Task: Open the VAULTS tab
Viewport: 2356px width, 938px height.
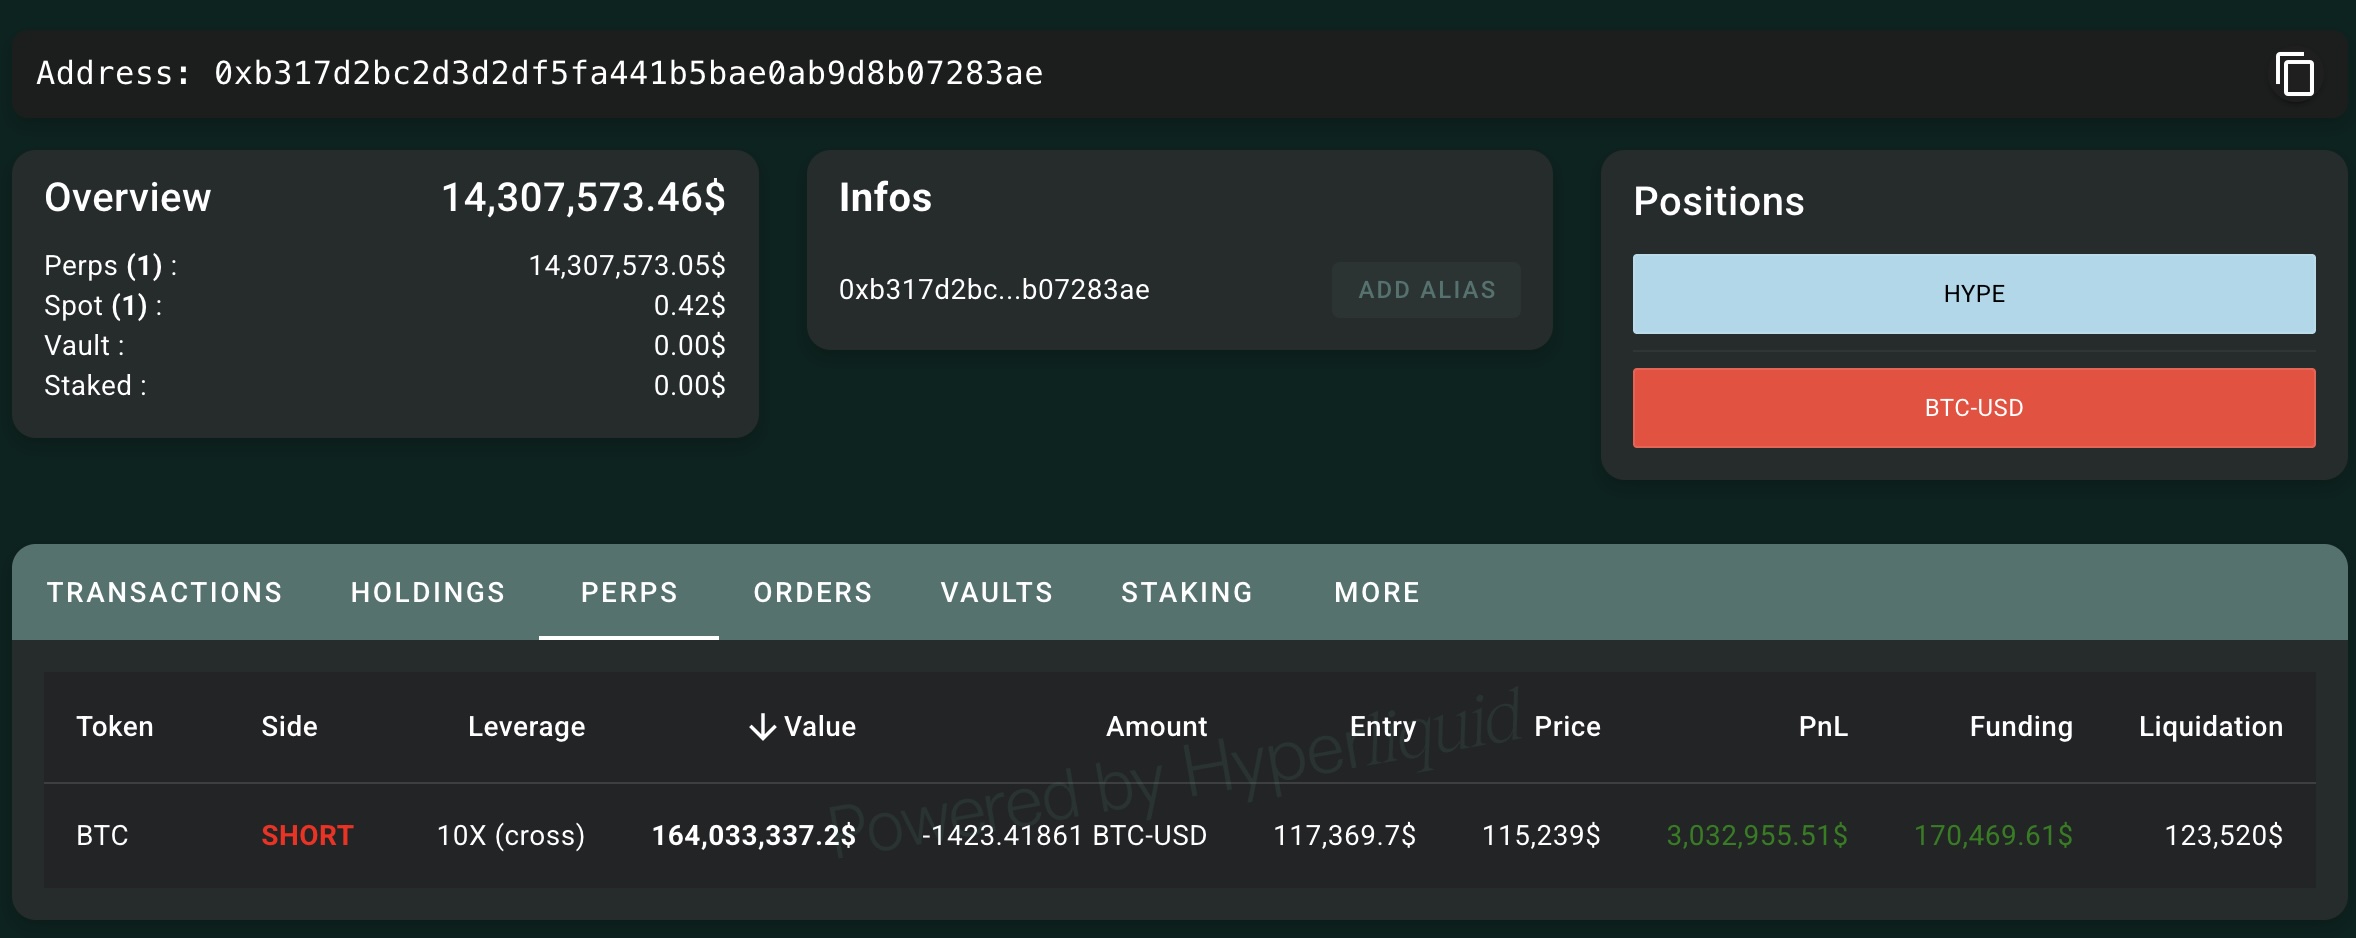Action: point(995,592)
